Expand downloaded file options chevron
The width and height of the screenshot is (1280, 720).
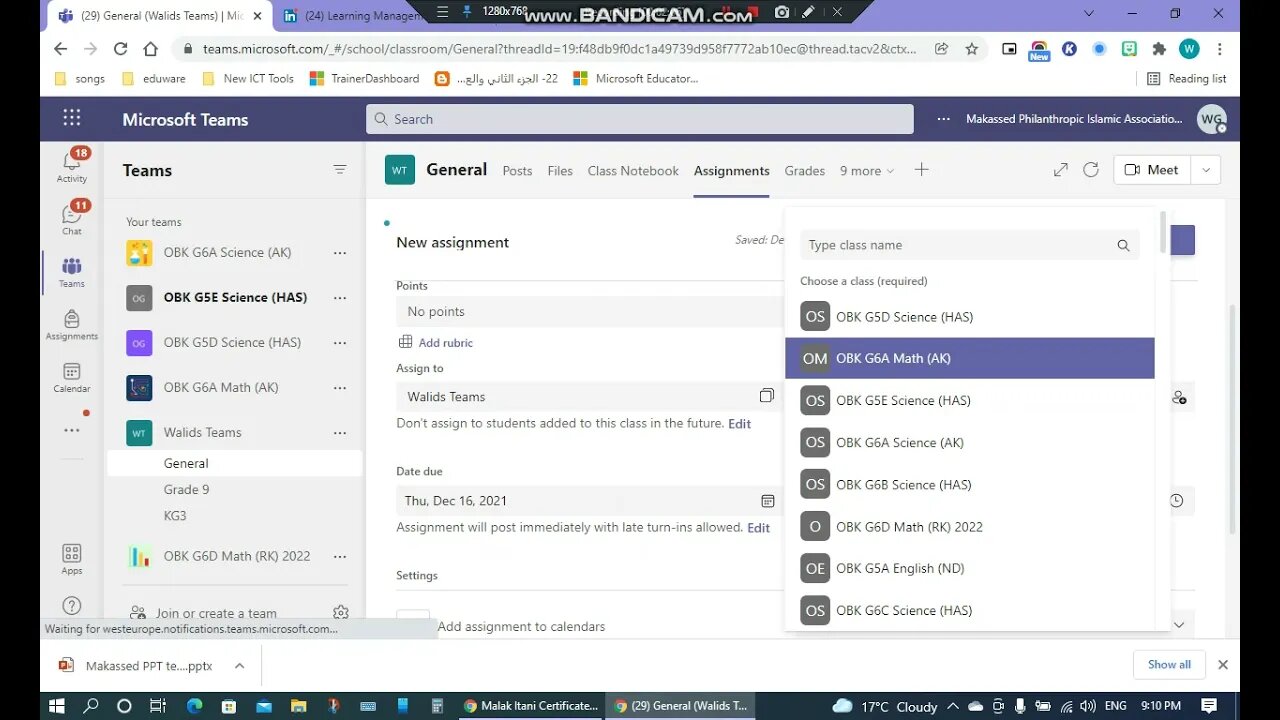239,665
